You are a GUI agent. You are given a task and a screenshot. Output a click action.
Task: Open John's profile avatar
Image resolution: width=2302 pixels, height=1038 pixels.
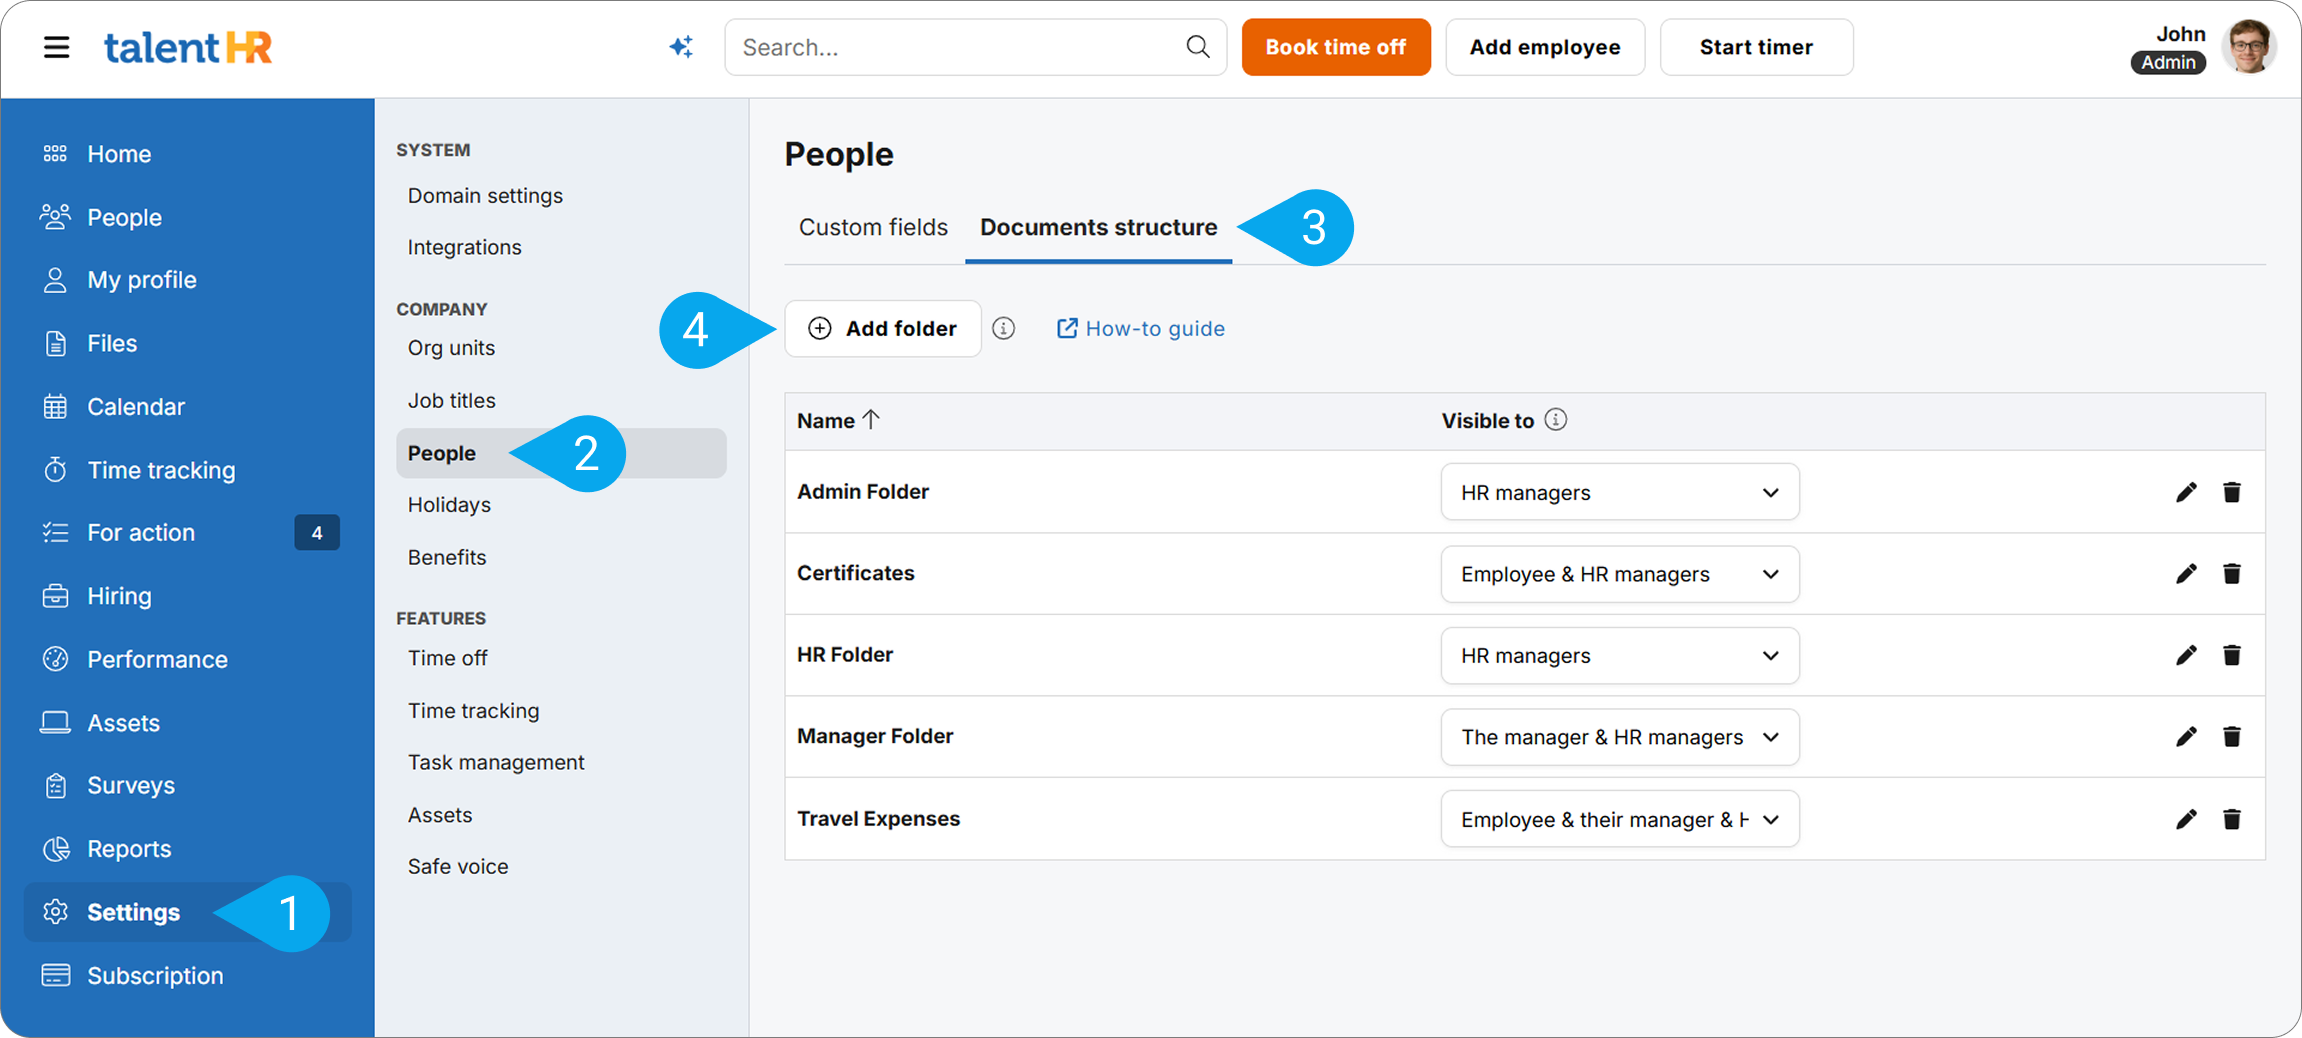point(2249,47)
